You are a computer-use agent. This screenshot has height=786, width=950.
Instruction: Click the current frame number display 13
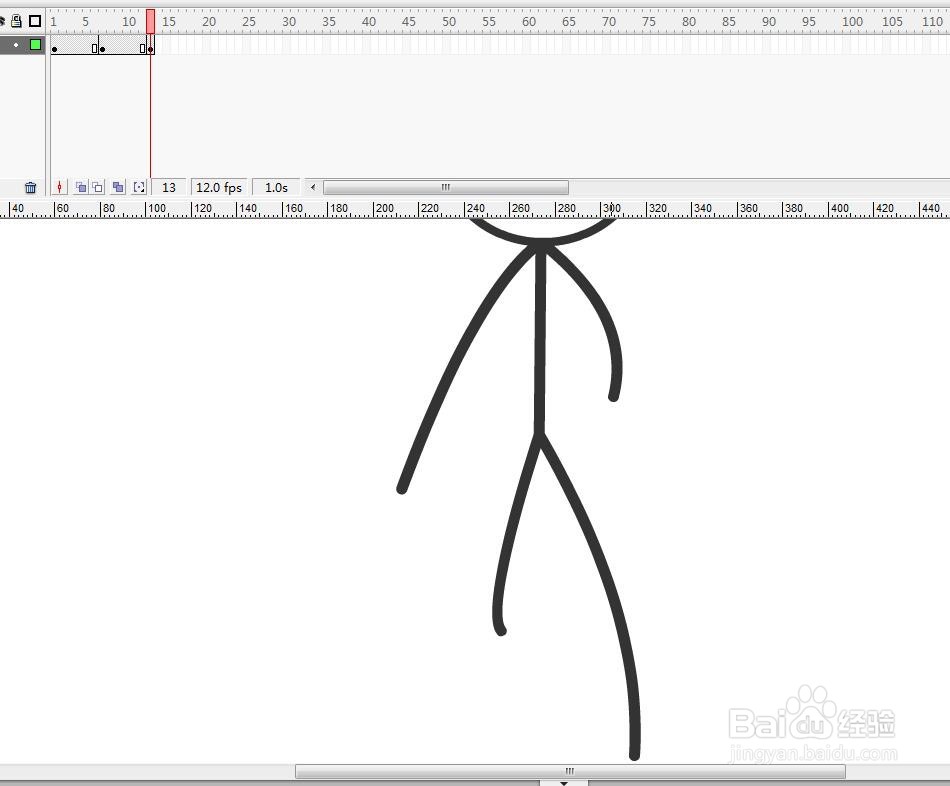pos(169,187)
